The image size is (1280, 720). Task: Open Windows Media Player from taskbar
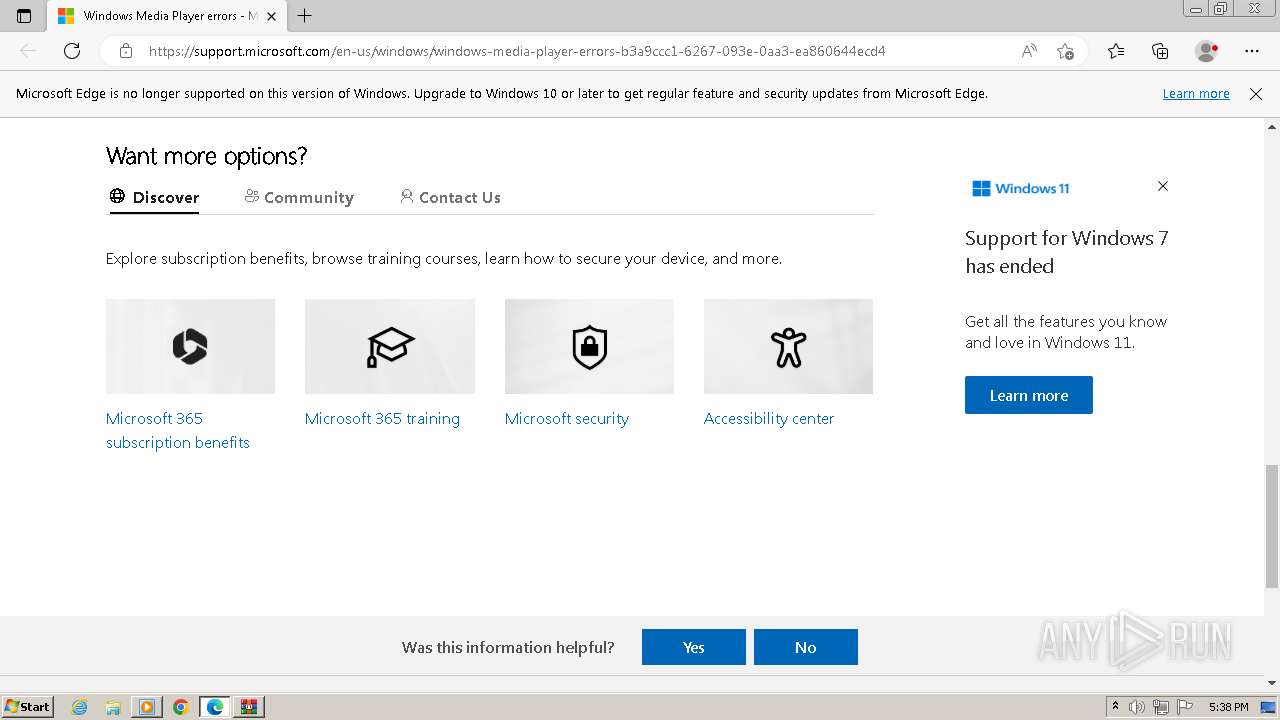[x=147, y=707]
